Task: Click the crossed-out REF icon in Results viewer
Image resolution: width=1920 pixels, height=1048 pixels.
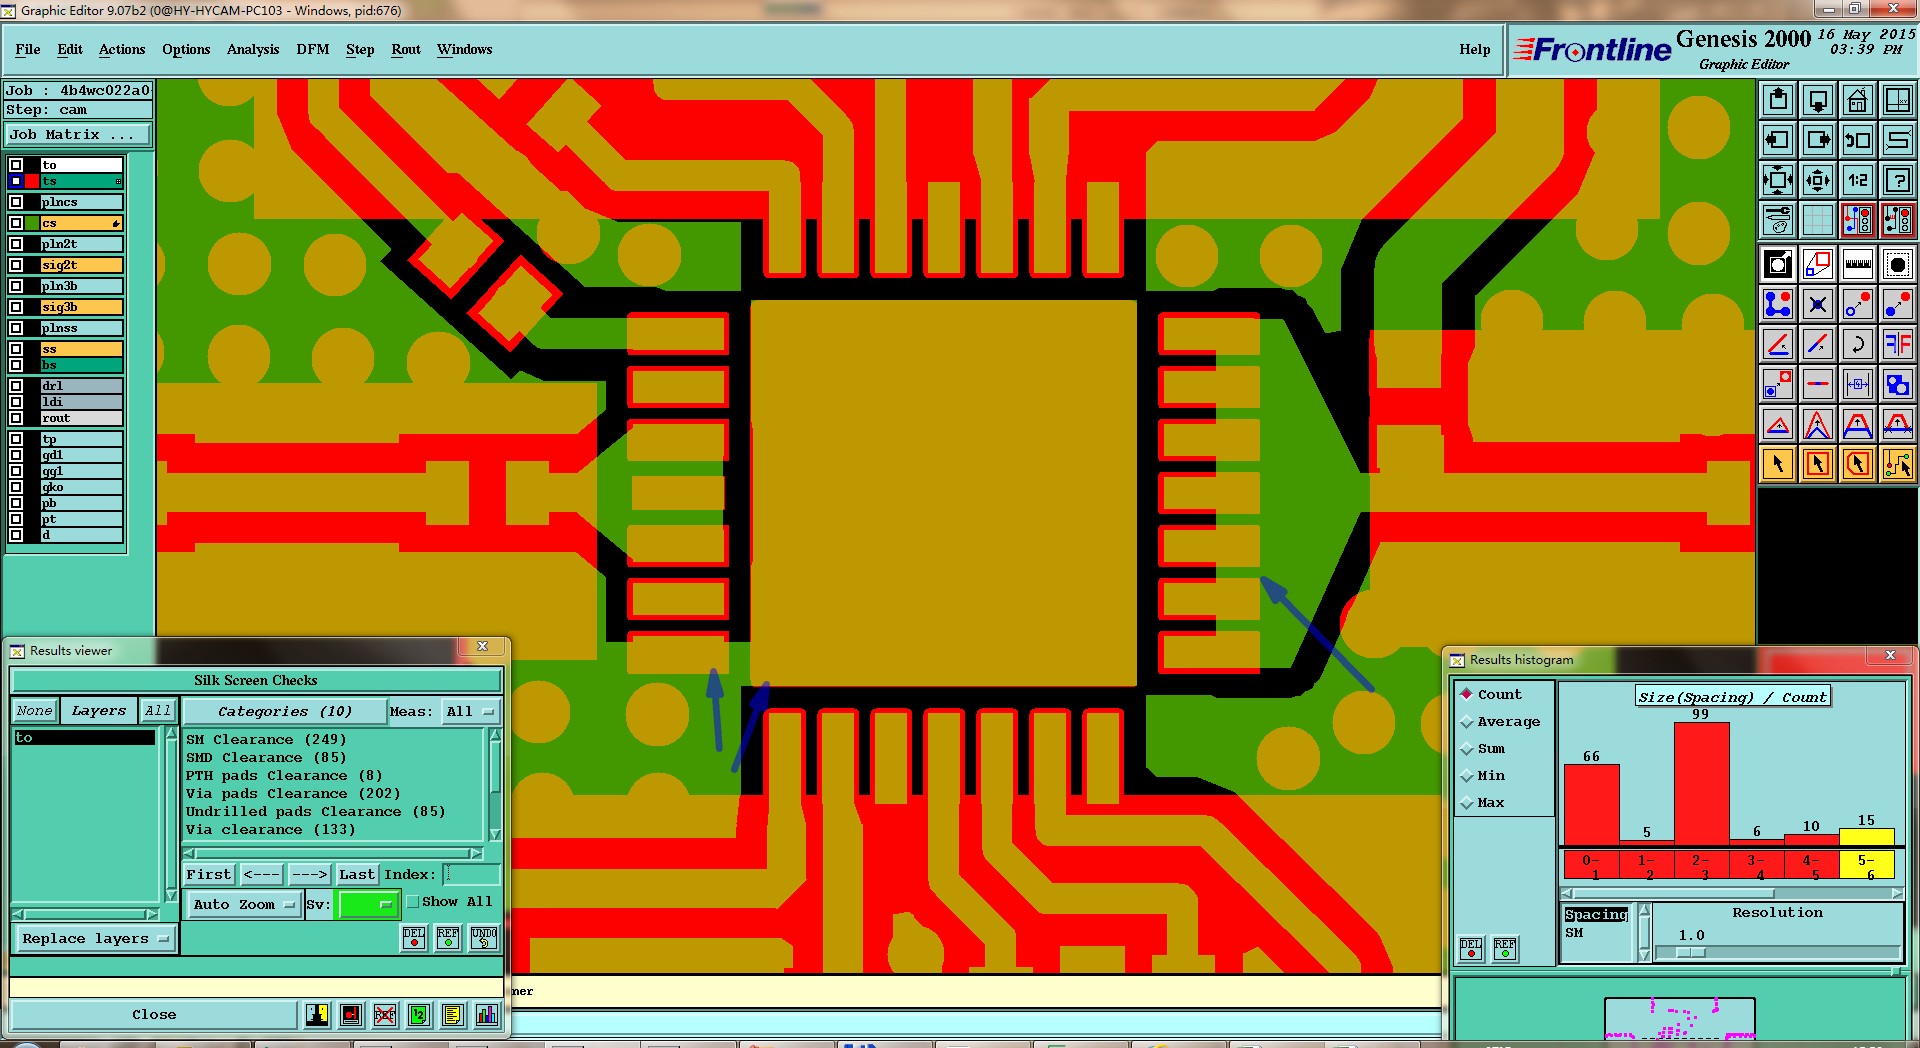Action: (385, 1015)
